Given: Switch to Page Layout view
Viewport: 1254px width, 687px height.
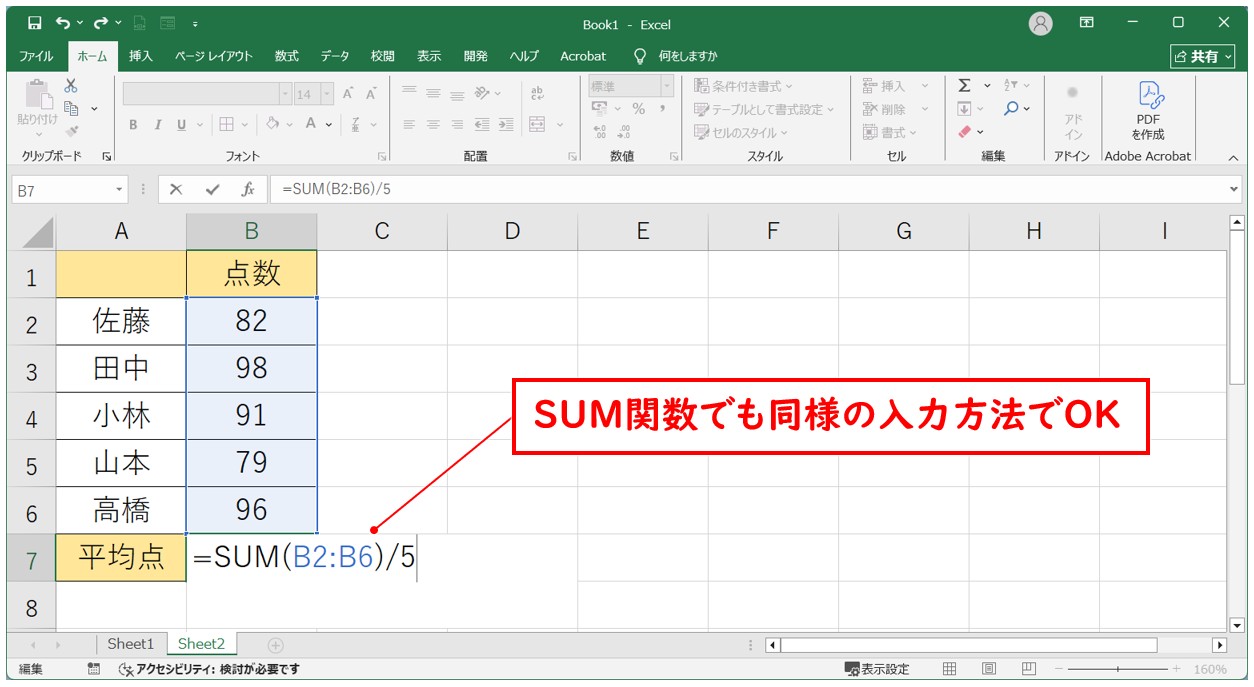Looking at the screenshot, I should click(x=989, y=669).
